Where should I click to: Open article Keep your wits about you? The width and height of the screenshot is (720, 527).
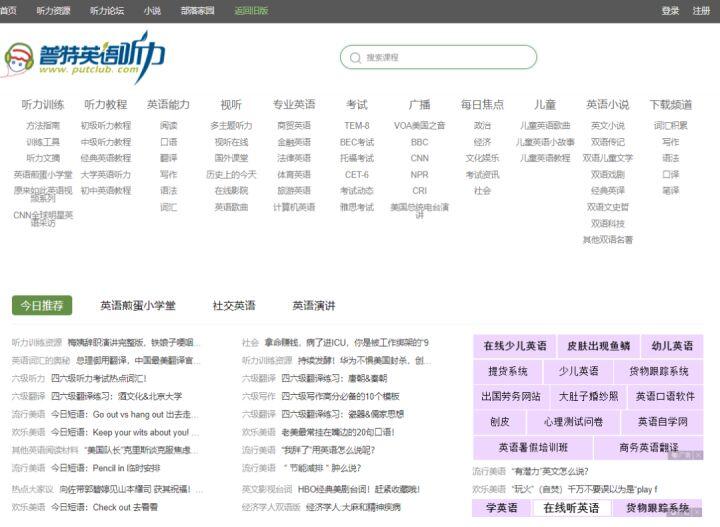124,432
